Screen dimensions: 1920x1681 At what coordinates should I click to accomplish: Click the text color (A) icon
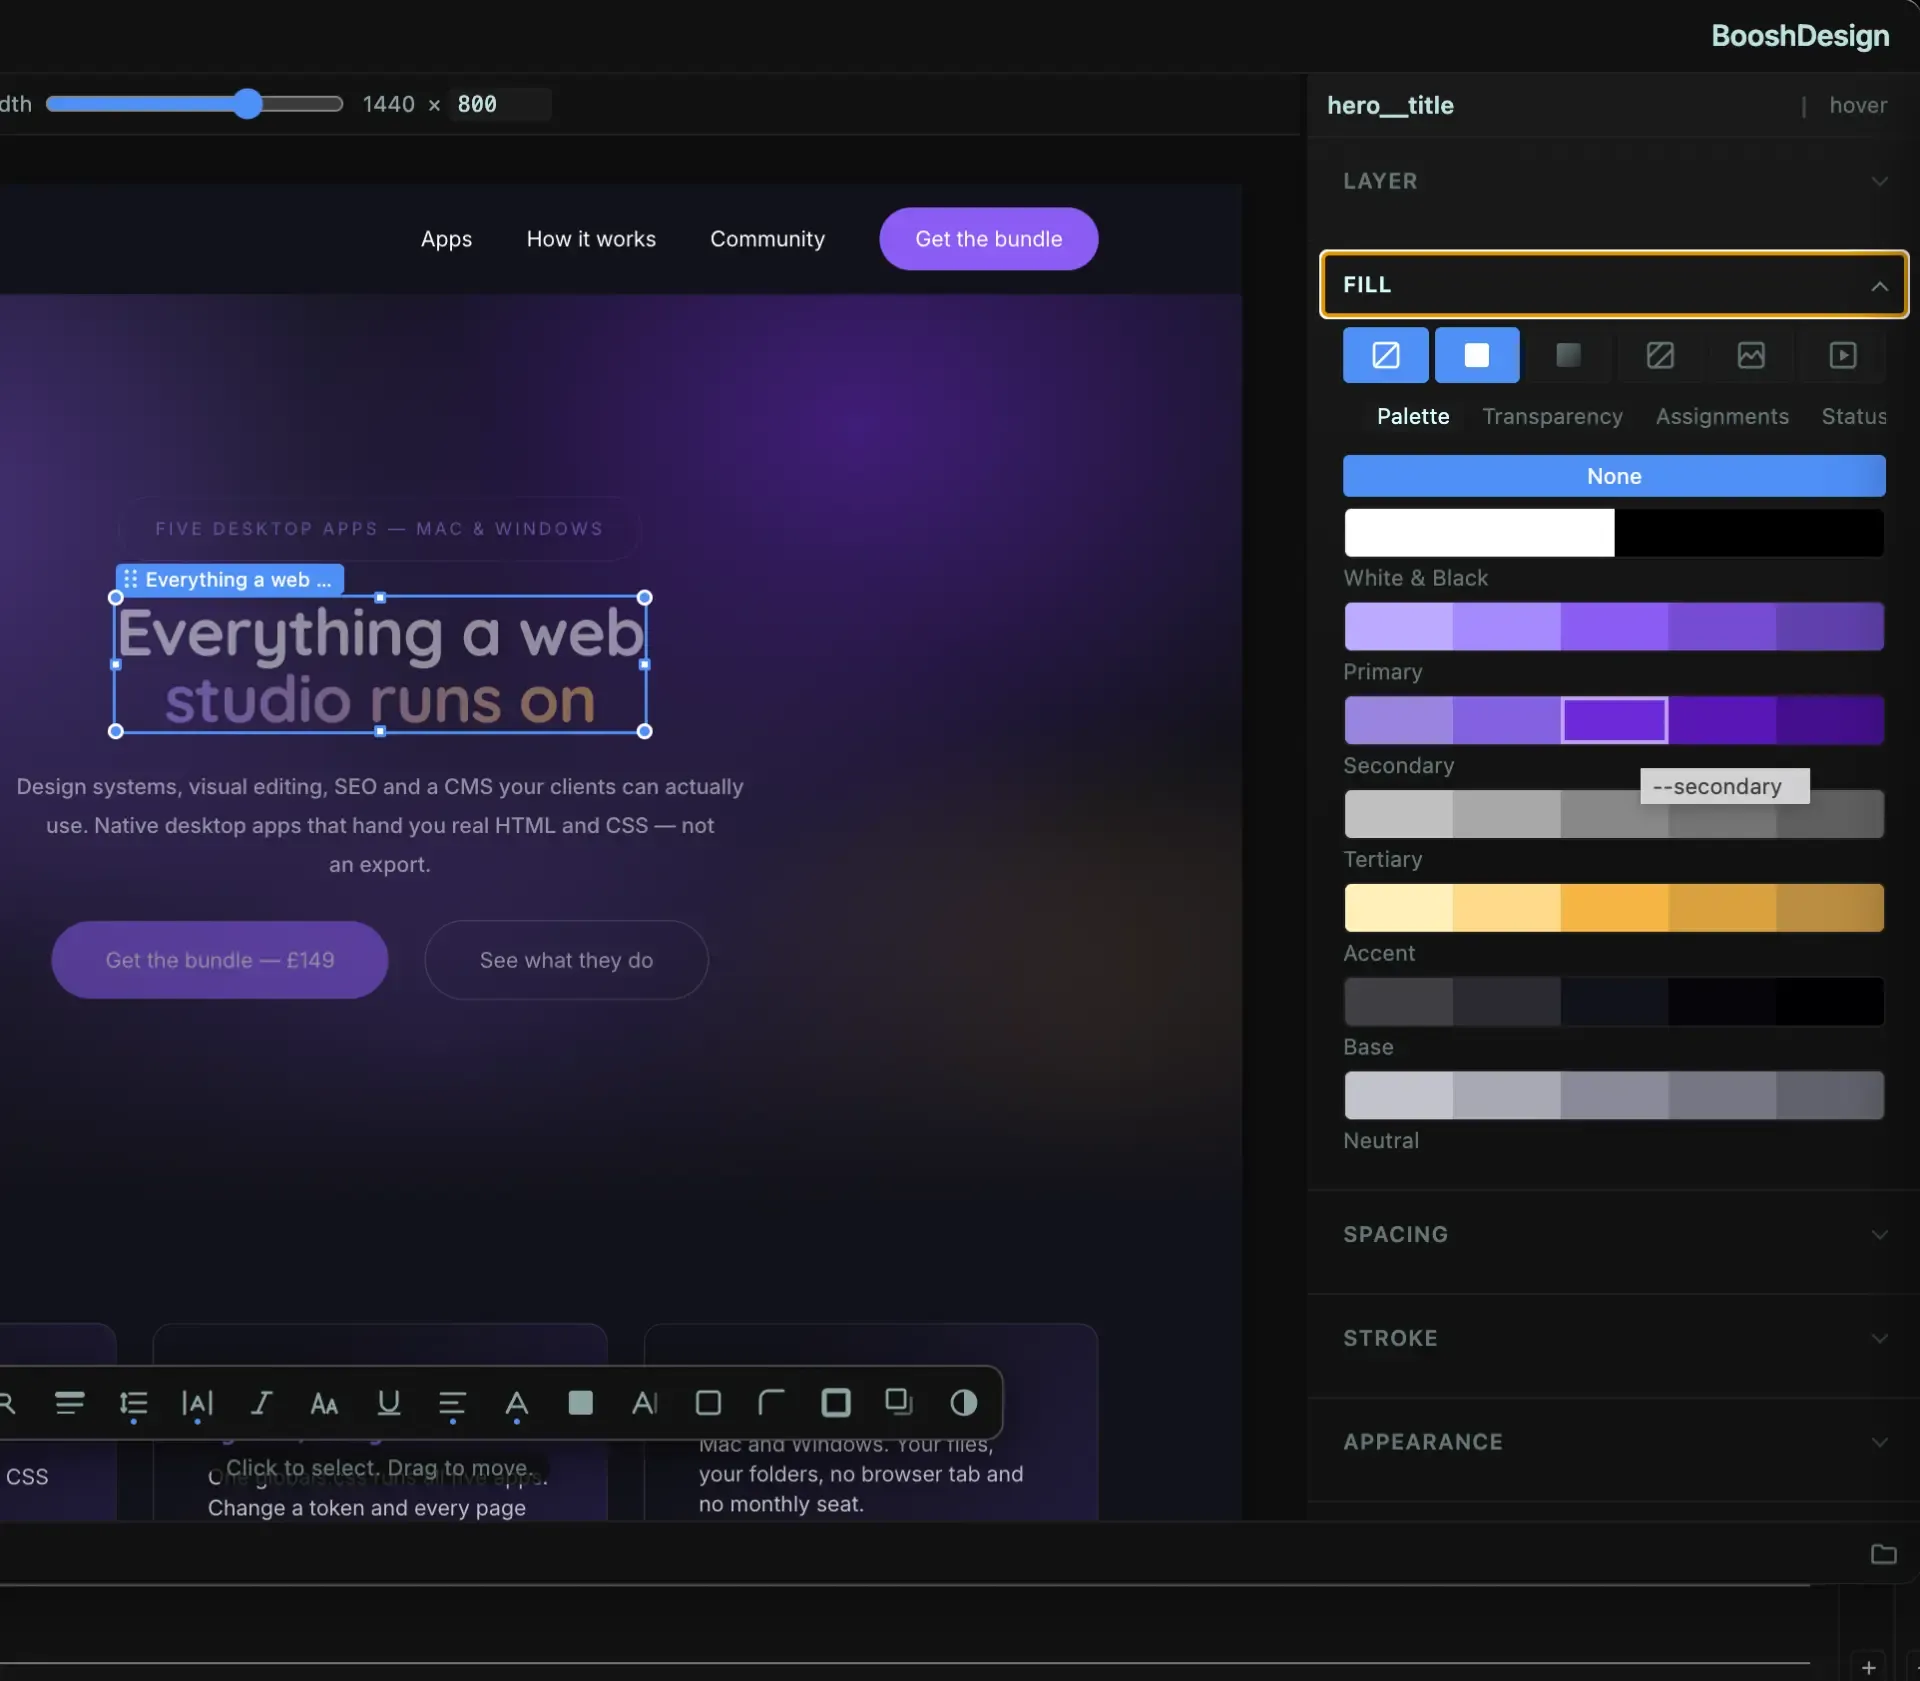(516, 1404)
